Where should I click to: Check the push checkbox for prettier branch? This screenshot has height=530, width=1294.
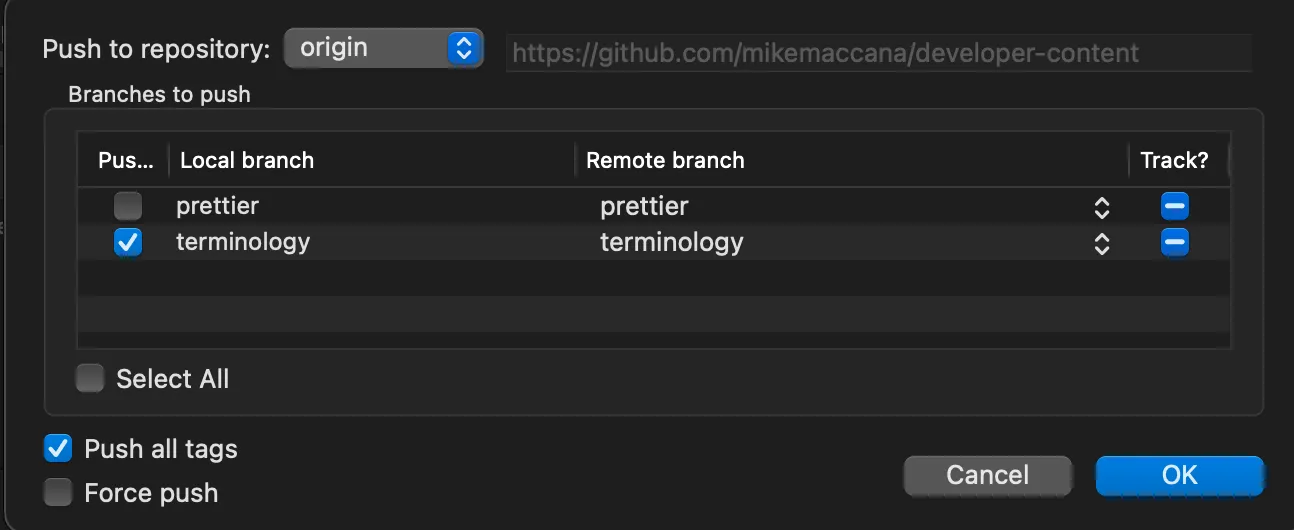tap(127, 207)
